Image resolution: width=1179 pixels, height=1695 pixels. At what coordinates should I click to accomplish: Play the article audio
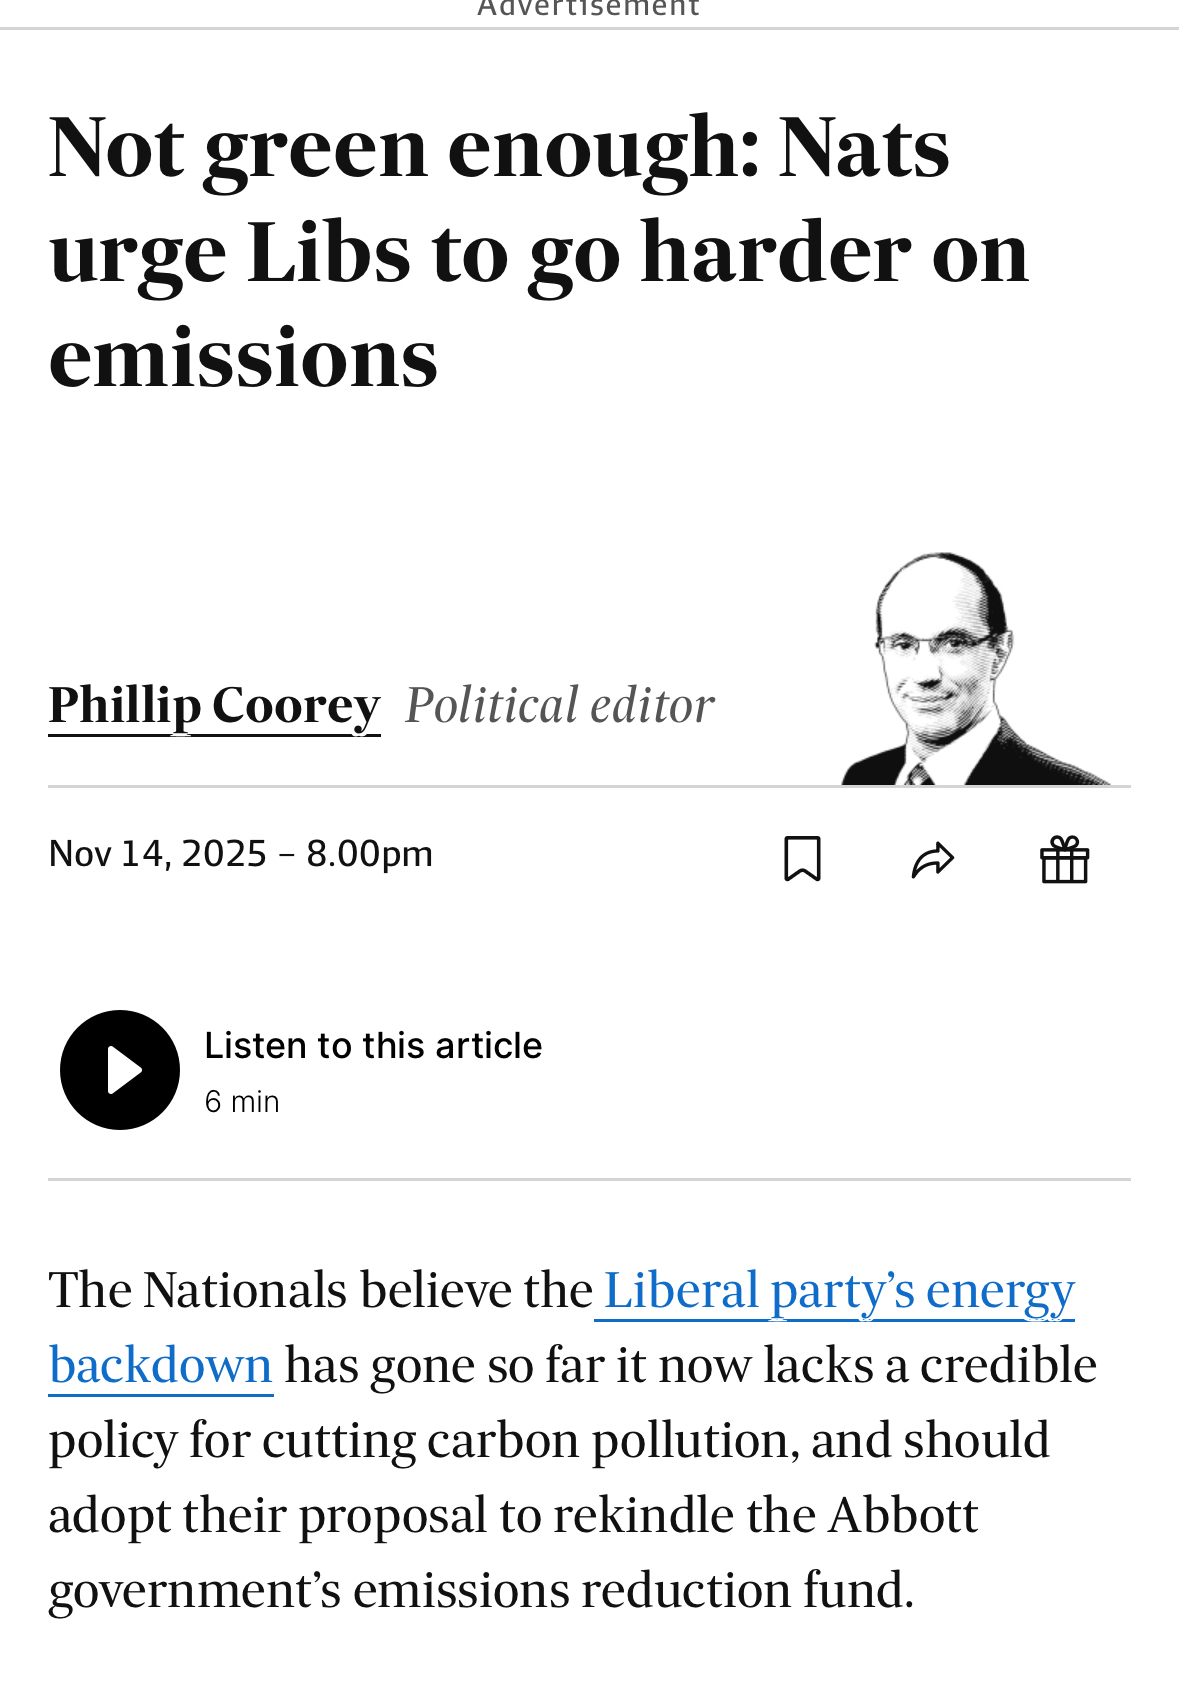click(120, 1069)
